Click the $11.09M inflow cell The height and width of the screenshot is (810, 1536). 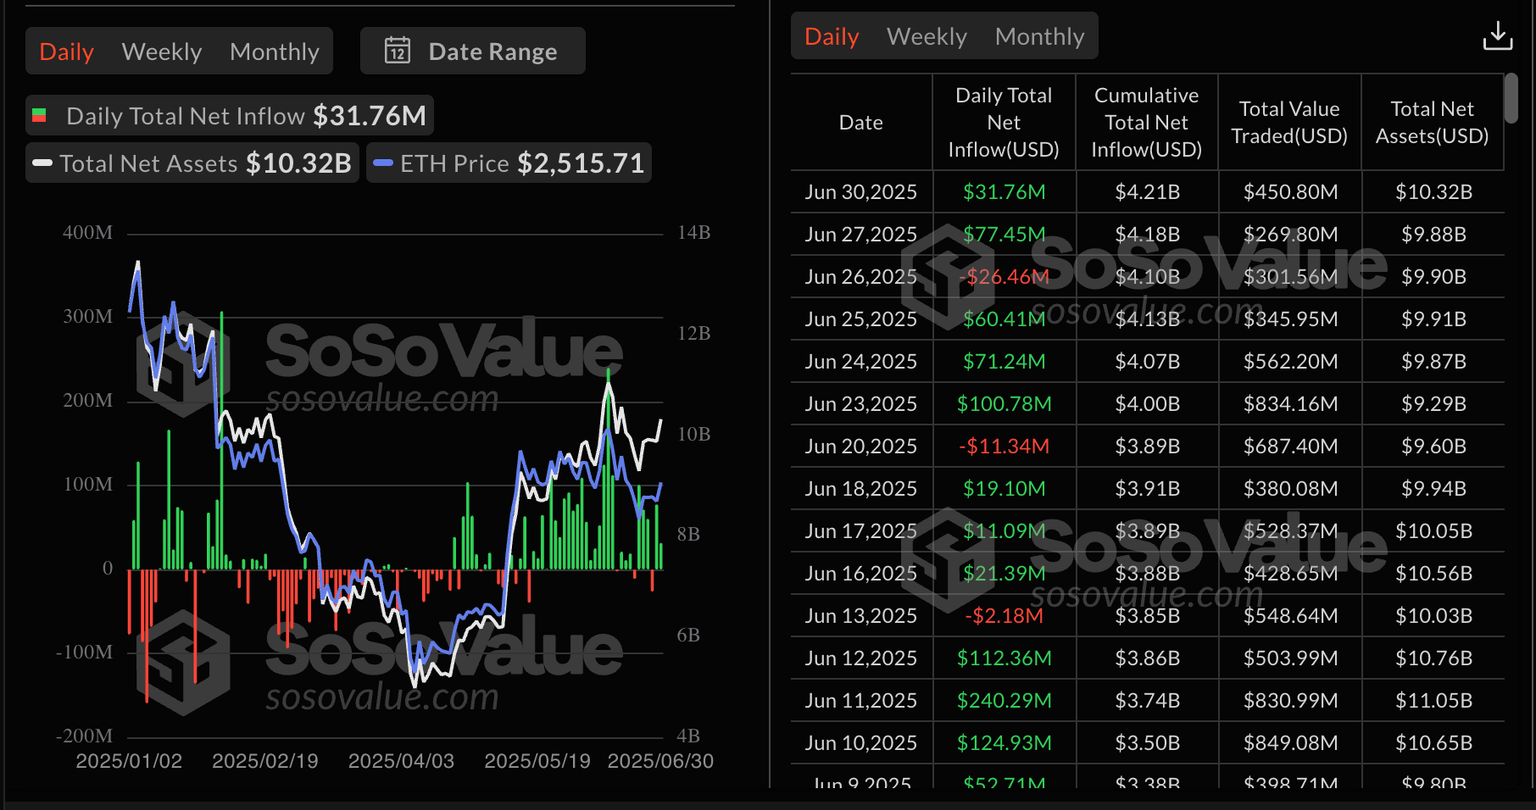1004,531
